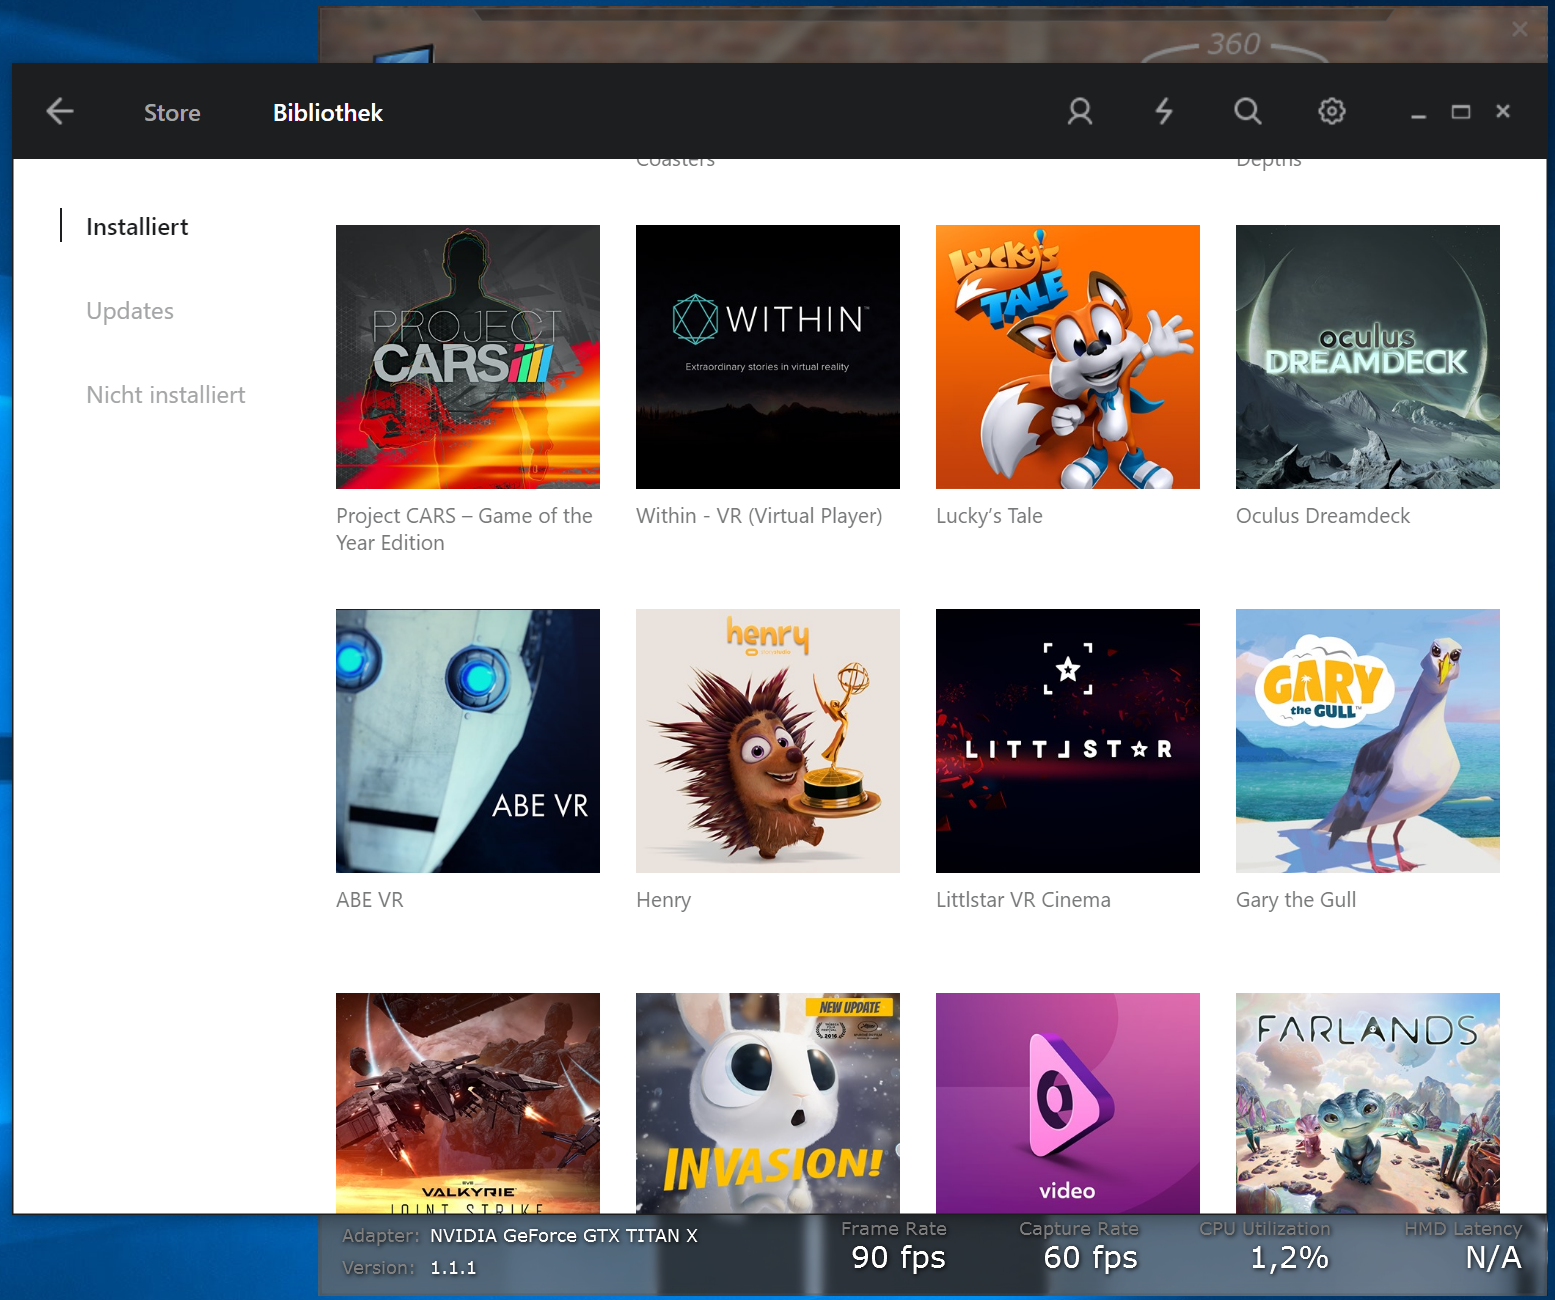This screenshot has height=1300, width=1555.
Task: Click the CPU Utilization 1,2% value
Action: pyautogui.click(x=1290, y=1257)
